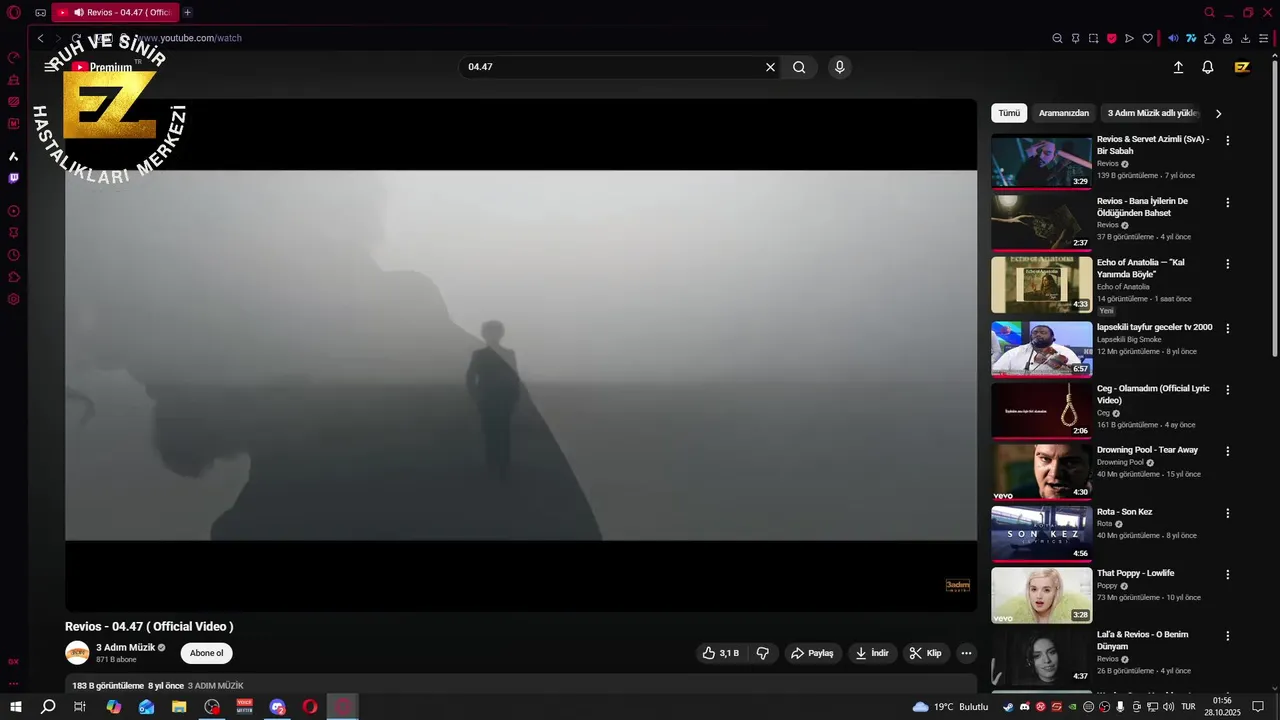Open Revios & Servet Azimli Bir Sabah thumbnail

pyautogui.click(x=1042, y=161)
